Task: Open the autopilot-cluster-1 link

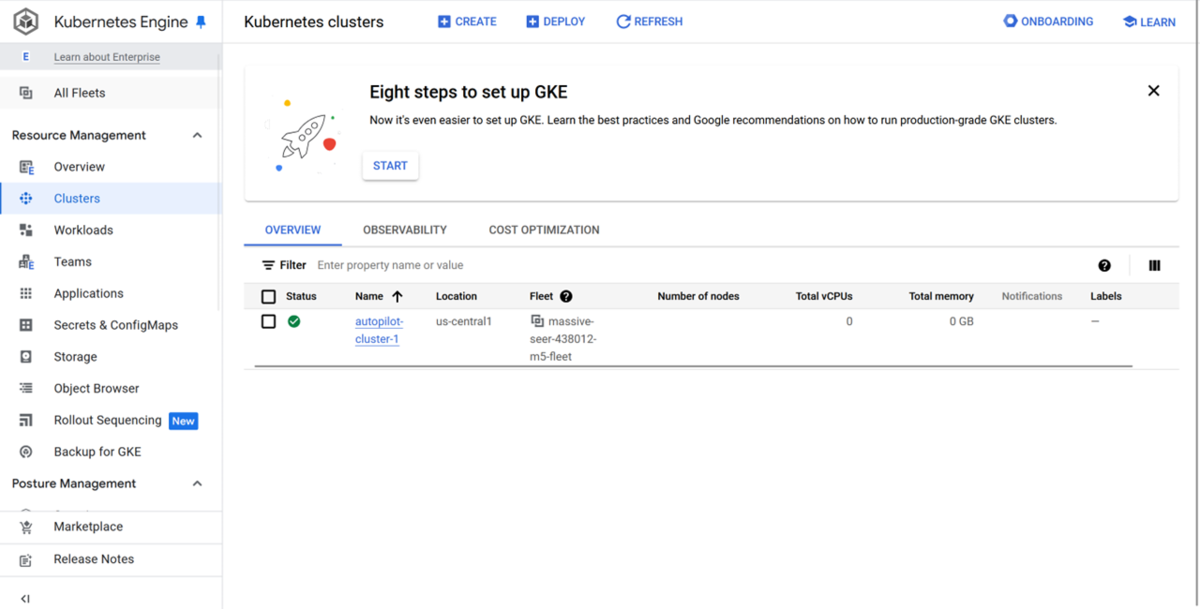Action: click(x=379, y=330)
